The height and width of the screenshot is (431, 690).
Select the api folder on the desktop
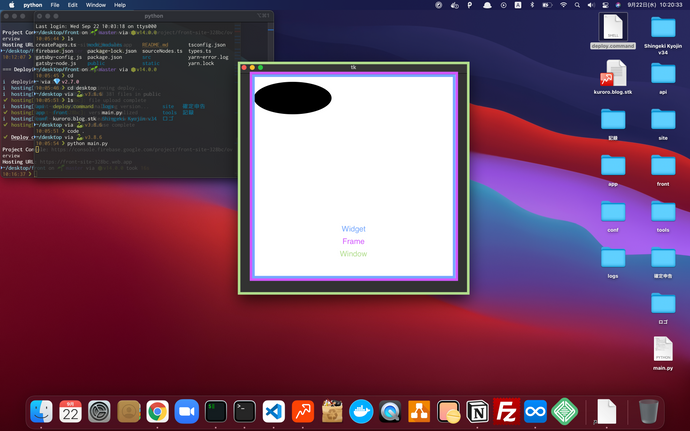coord(663,77)
